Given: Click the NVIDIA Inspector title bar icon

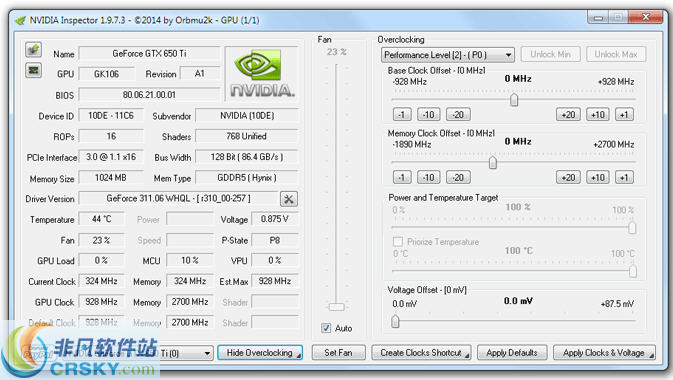Looking at the screenshot, I should [20, 20].
